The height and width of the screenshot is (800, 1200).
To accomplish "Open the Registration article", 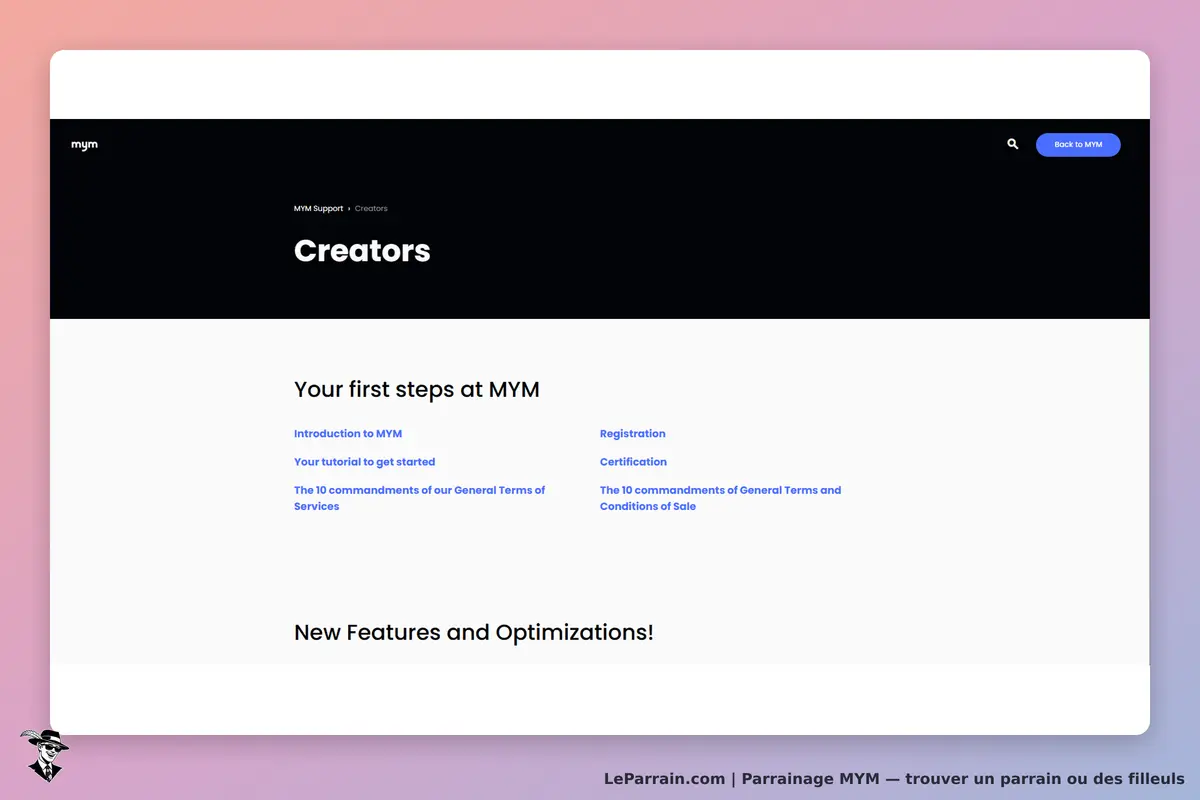I will [632, 434].
